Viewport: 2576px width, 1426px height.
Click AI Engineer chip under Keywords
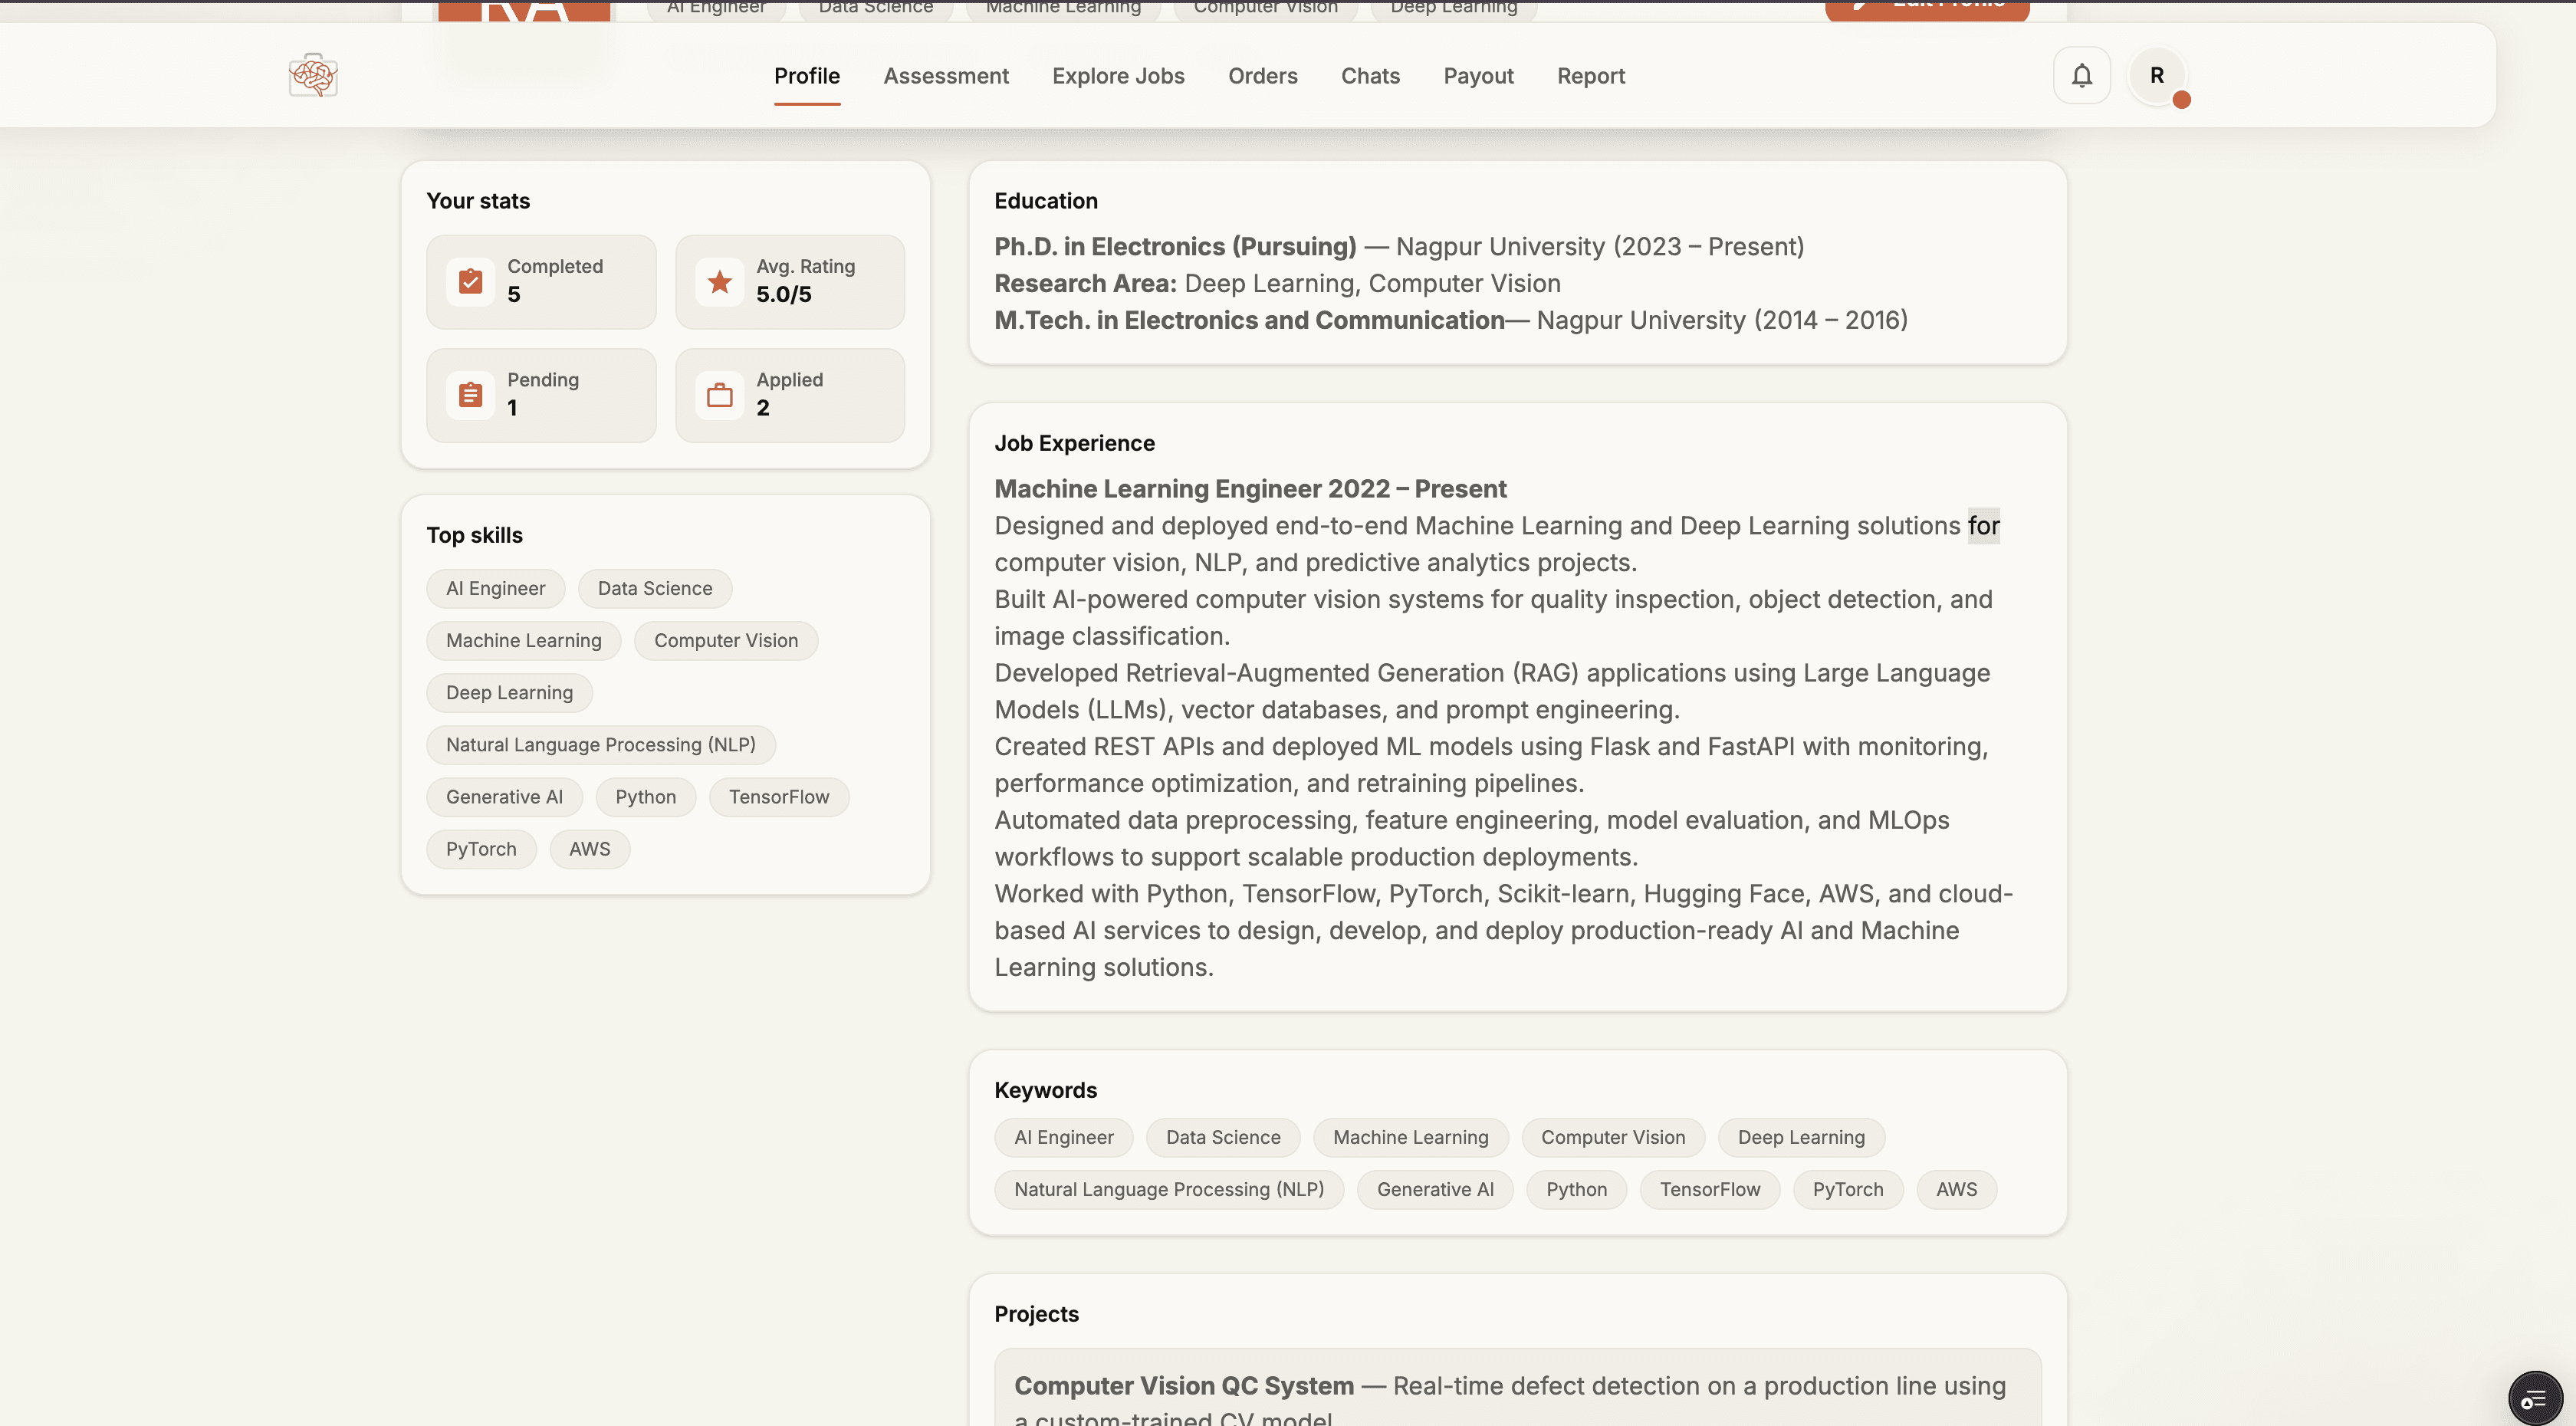1064,1138
